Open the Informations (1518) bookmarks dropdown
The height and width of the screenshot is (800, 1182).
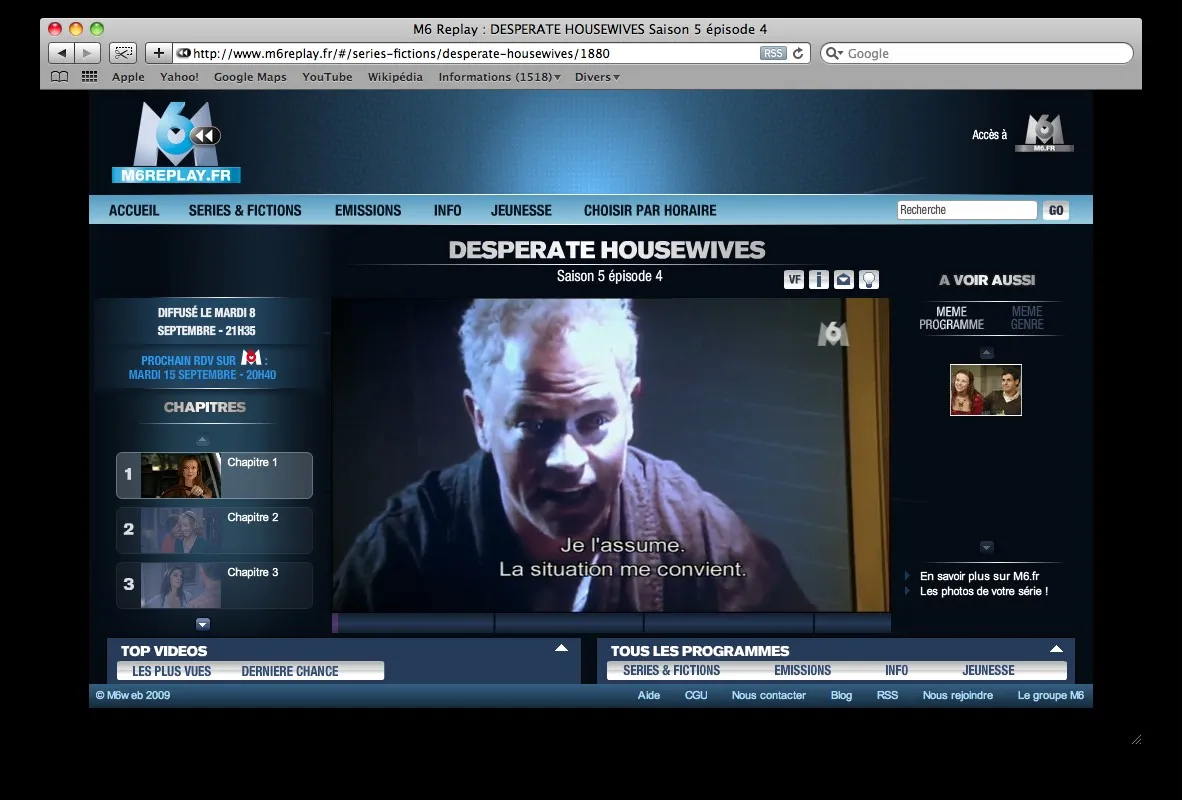tap(500, 77)
